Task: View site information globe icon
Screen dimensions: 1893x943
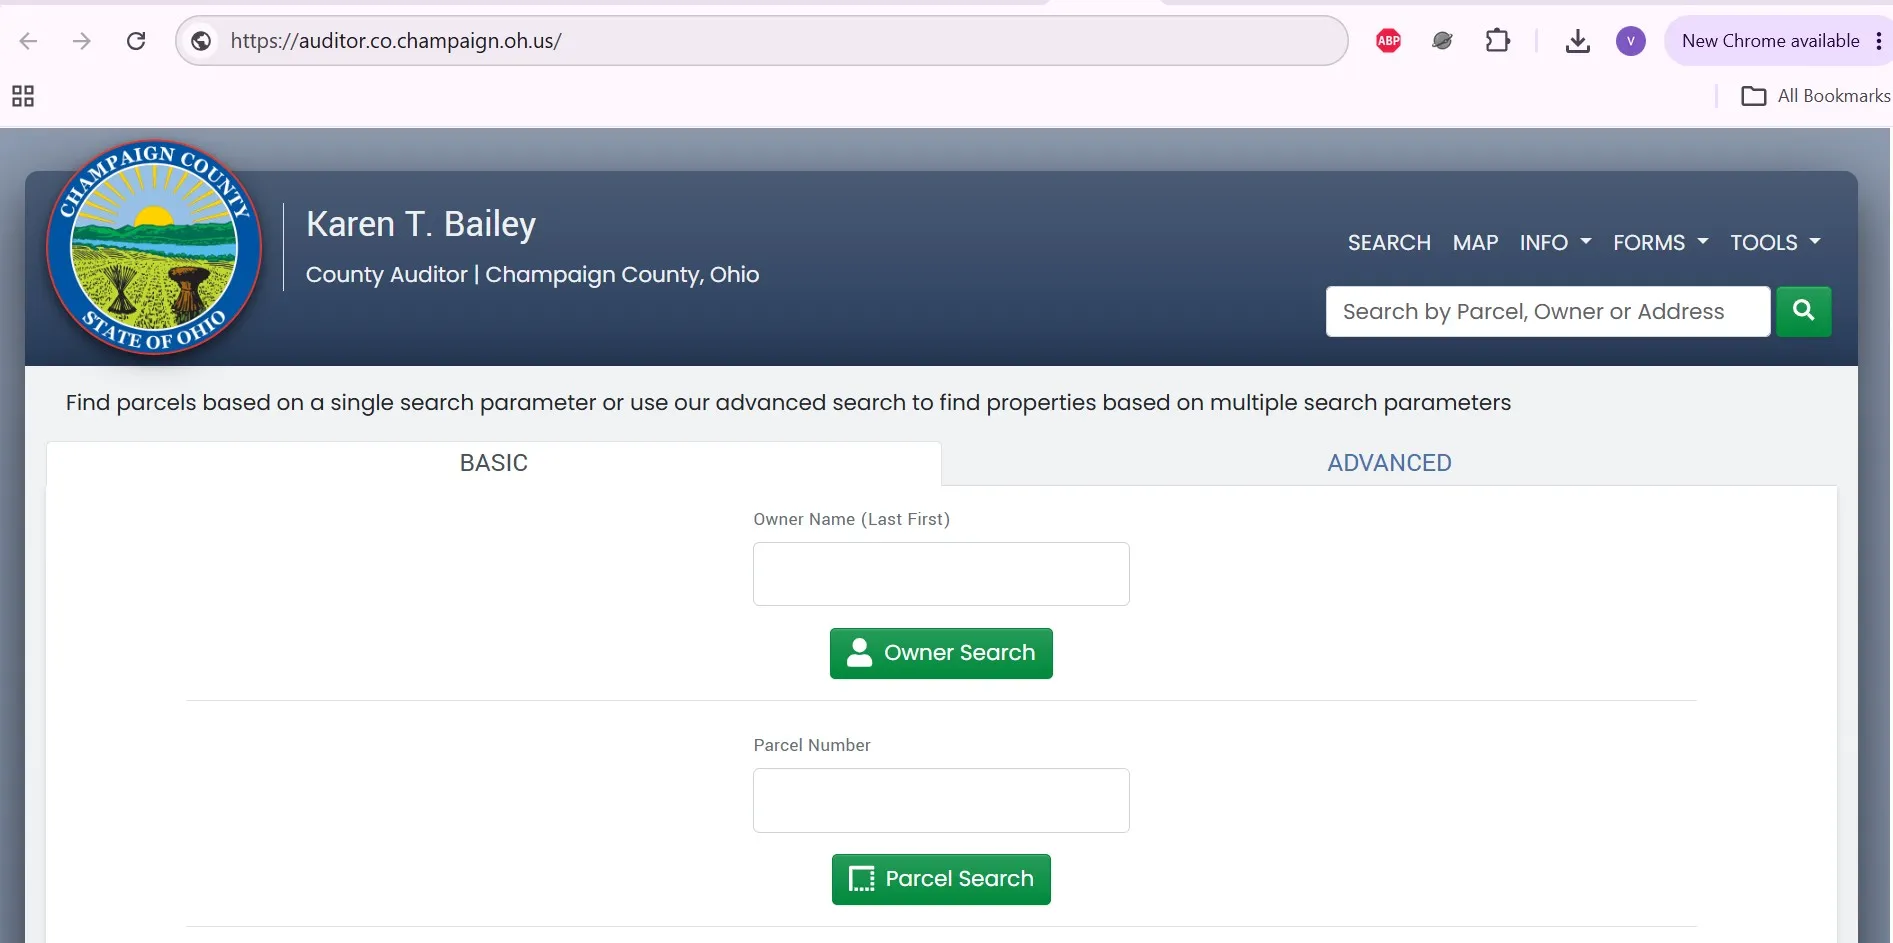Action: pyautogui.click(x=201, y=41)
